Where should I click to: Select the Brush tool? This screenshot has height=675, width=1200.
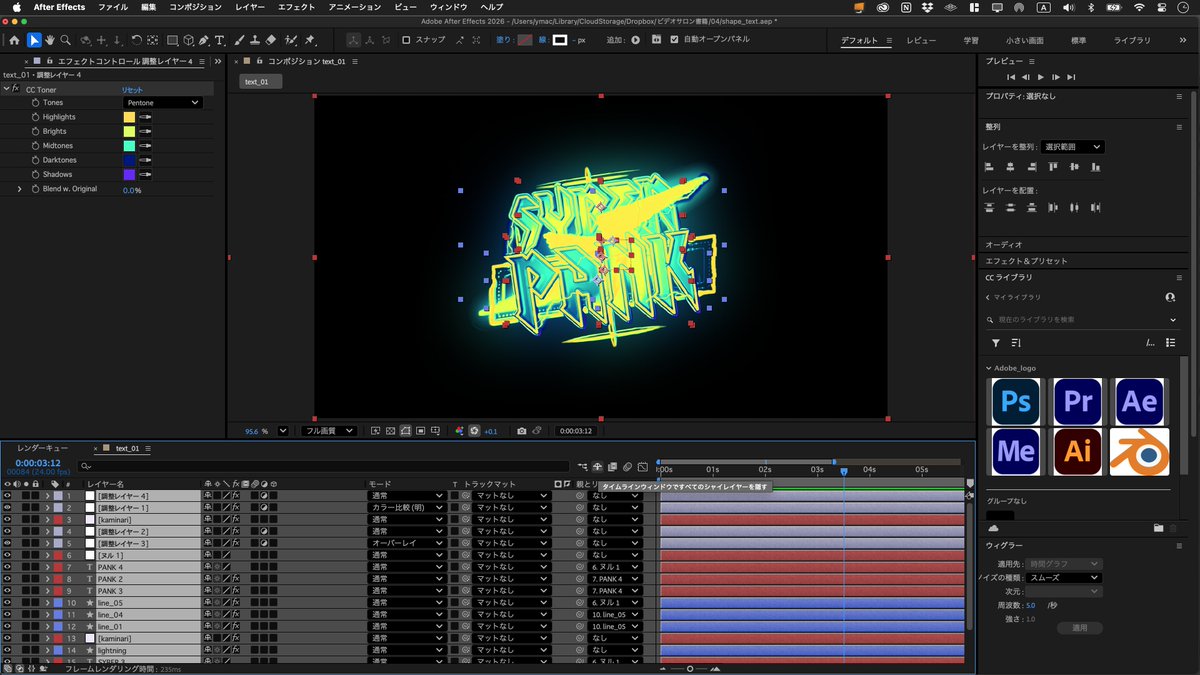click(239, 40)
